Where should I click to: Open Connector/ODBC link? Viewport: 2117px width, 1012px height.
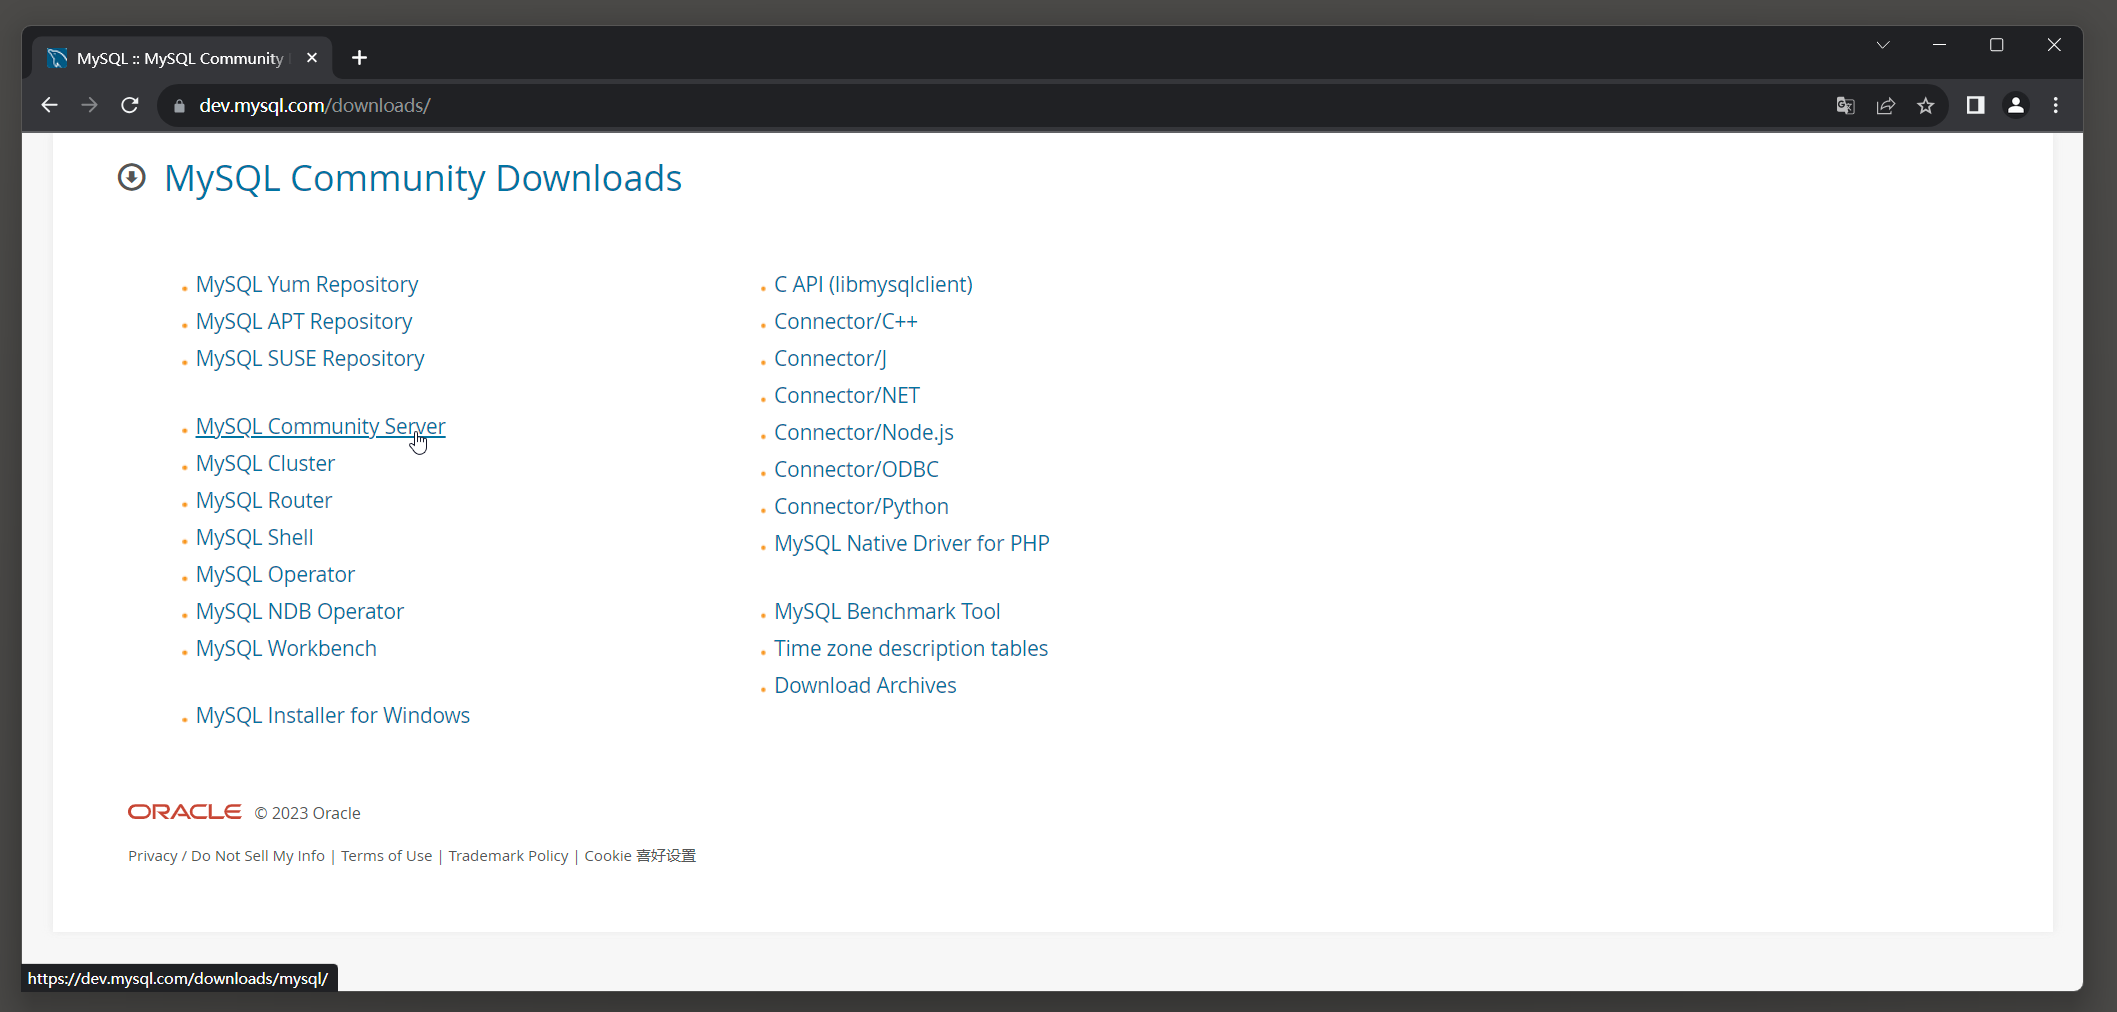[x=856, y=469]
